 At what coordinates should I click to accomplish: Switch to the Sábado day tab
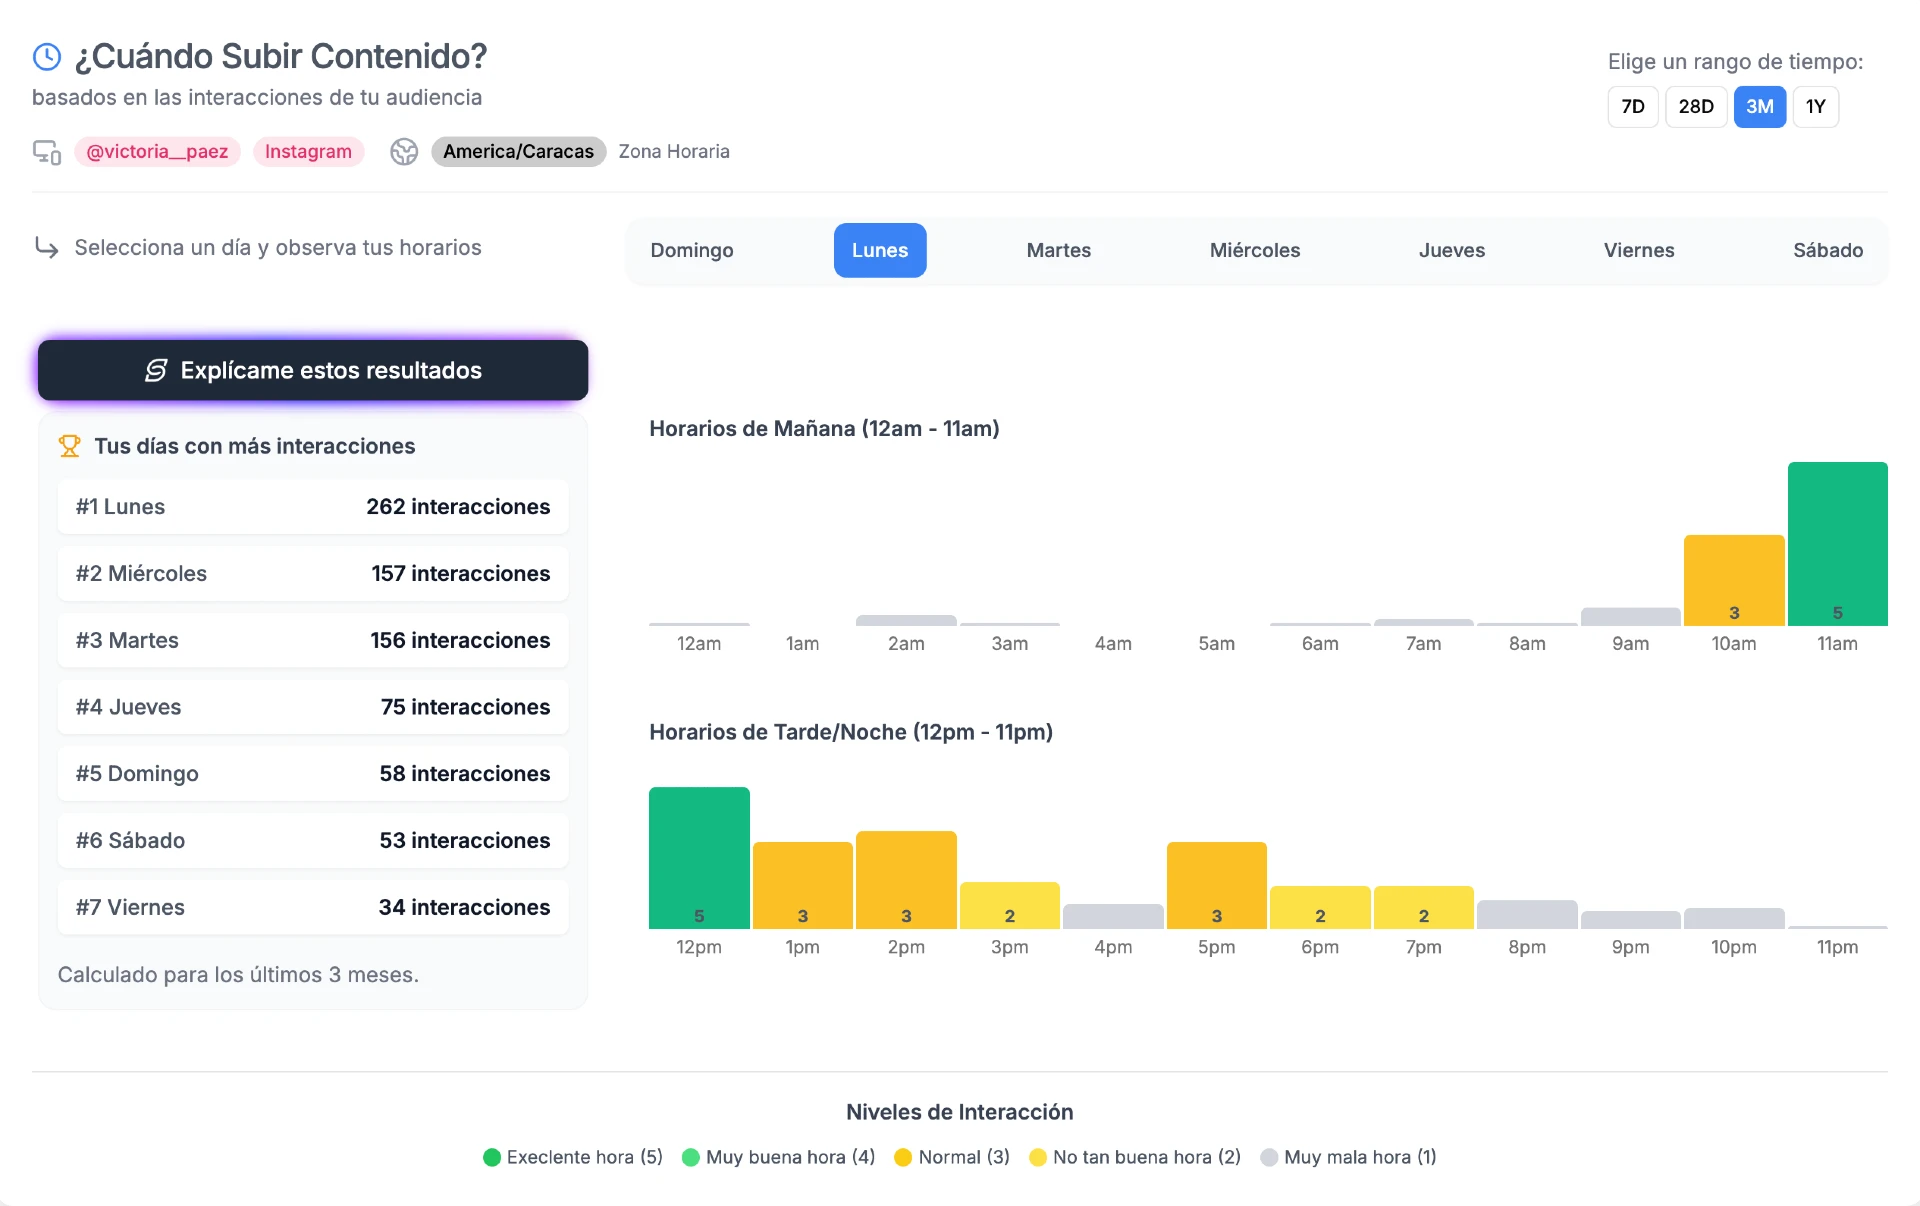pos(1827,251)
